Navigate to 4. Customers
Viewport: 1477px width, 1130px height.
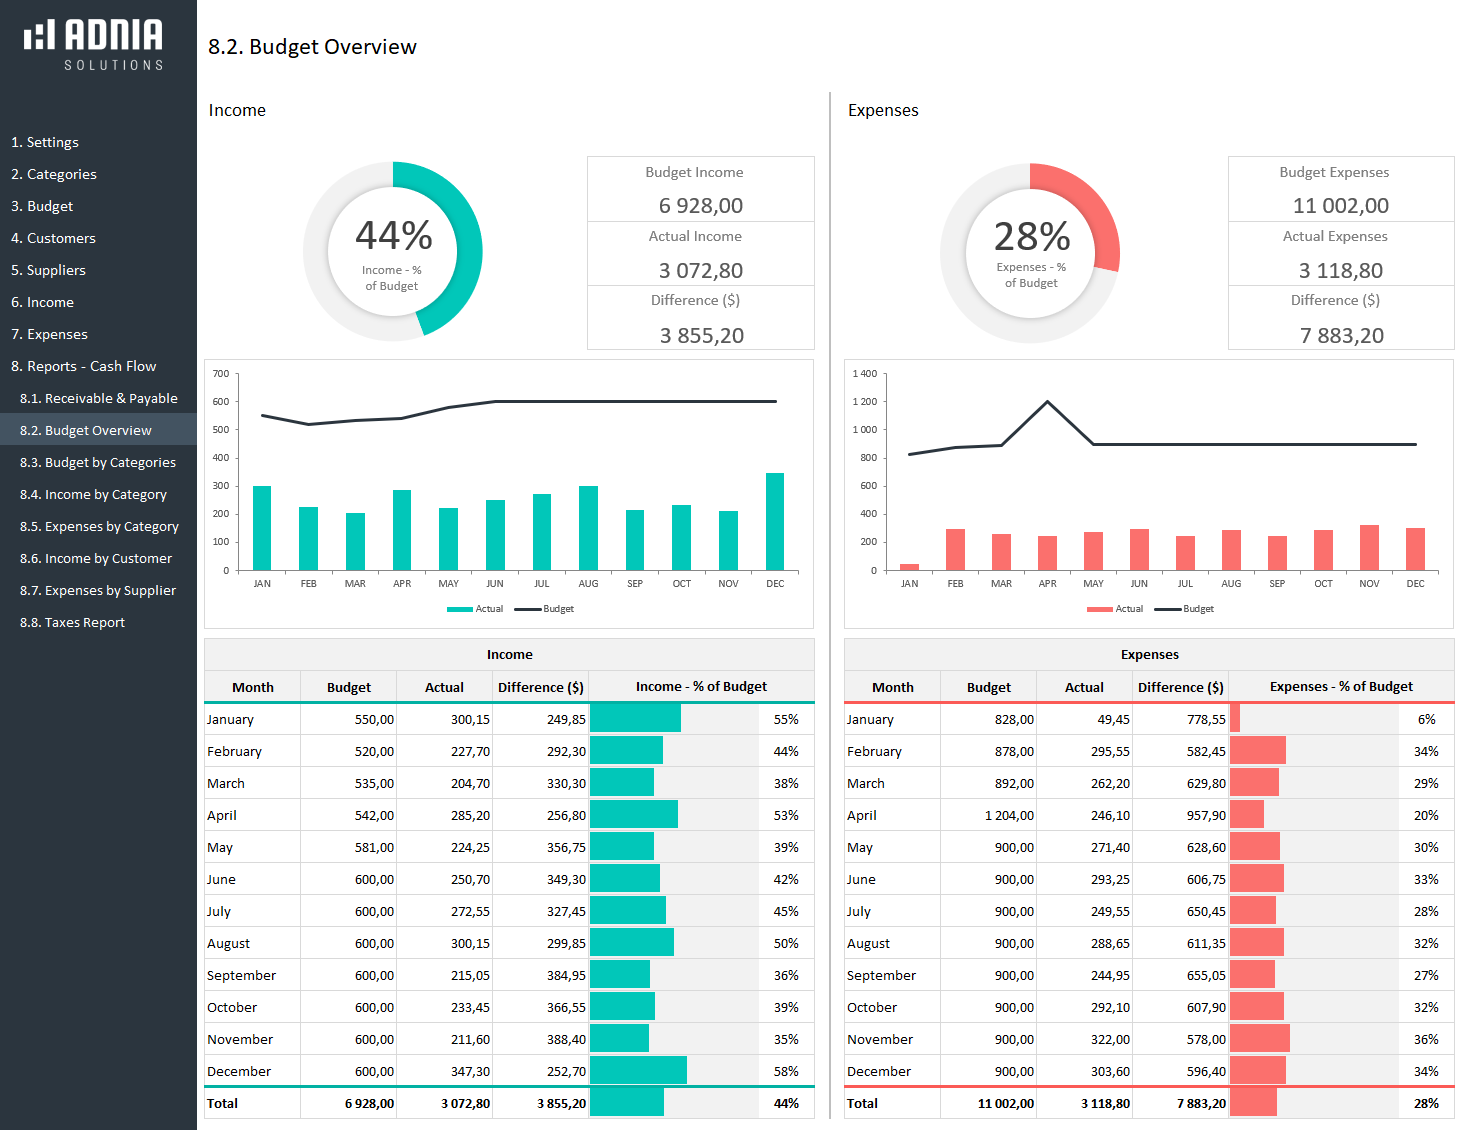(53, 238)
